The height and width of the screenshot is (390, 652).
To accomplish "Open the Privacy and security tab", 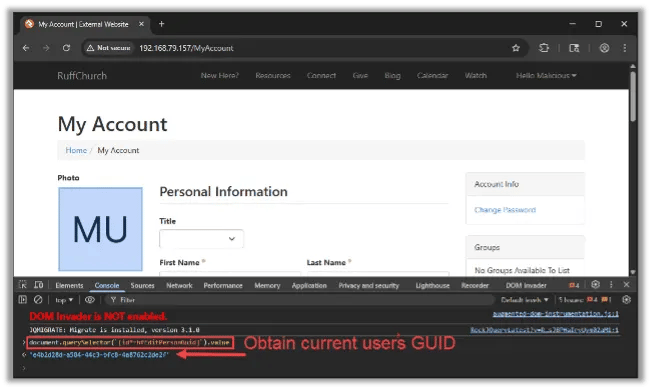I will [368, 286].
